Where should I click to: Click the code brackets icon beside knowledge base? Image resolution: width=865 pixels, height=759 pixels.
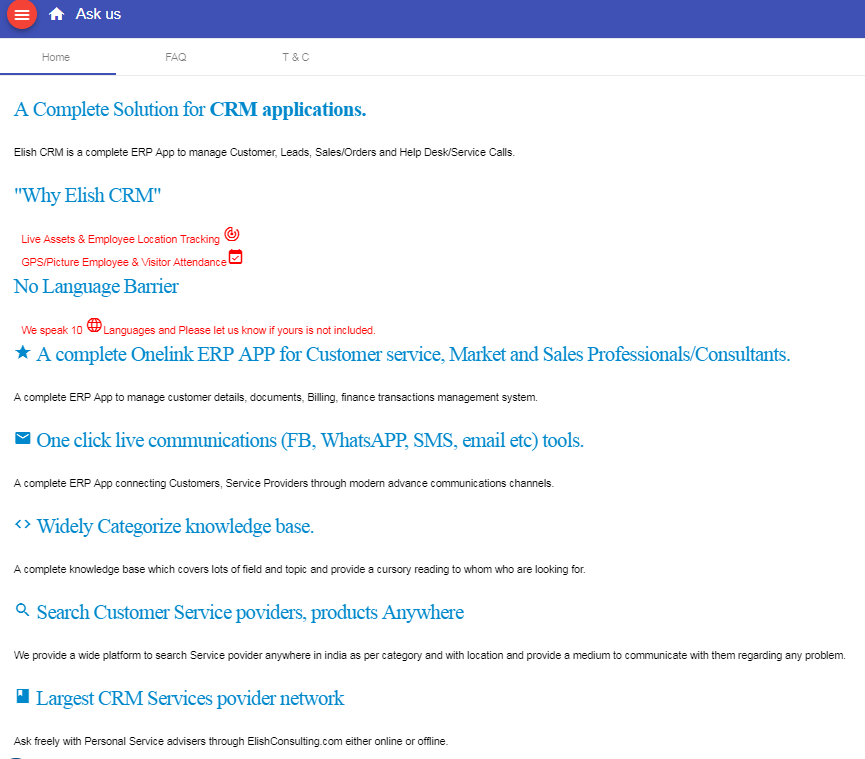tap(23, 524)
